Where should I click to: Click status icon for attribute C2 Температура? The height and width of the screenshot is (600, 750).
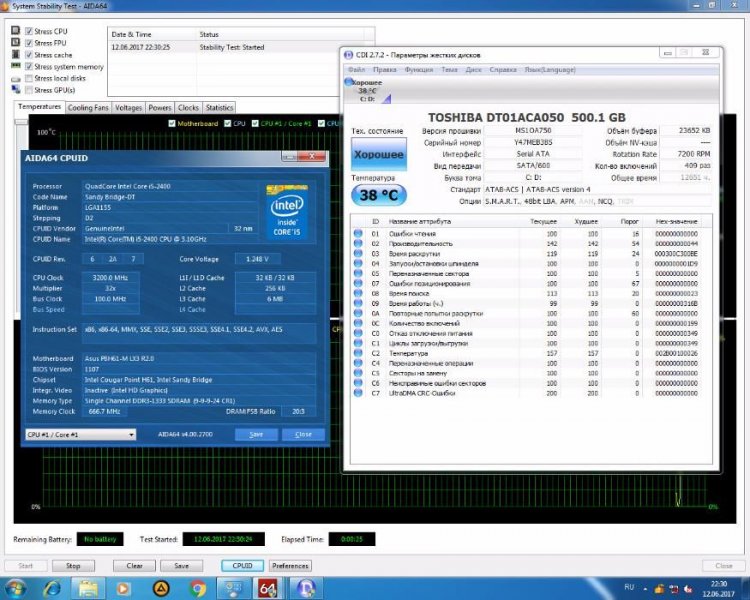point(358,353)
